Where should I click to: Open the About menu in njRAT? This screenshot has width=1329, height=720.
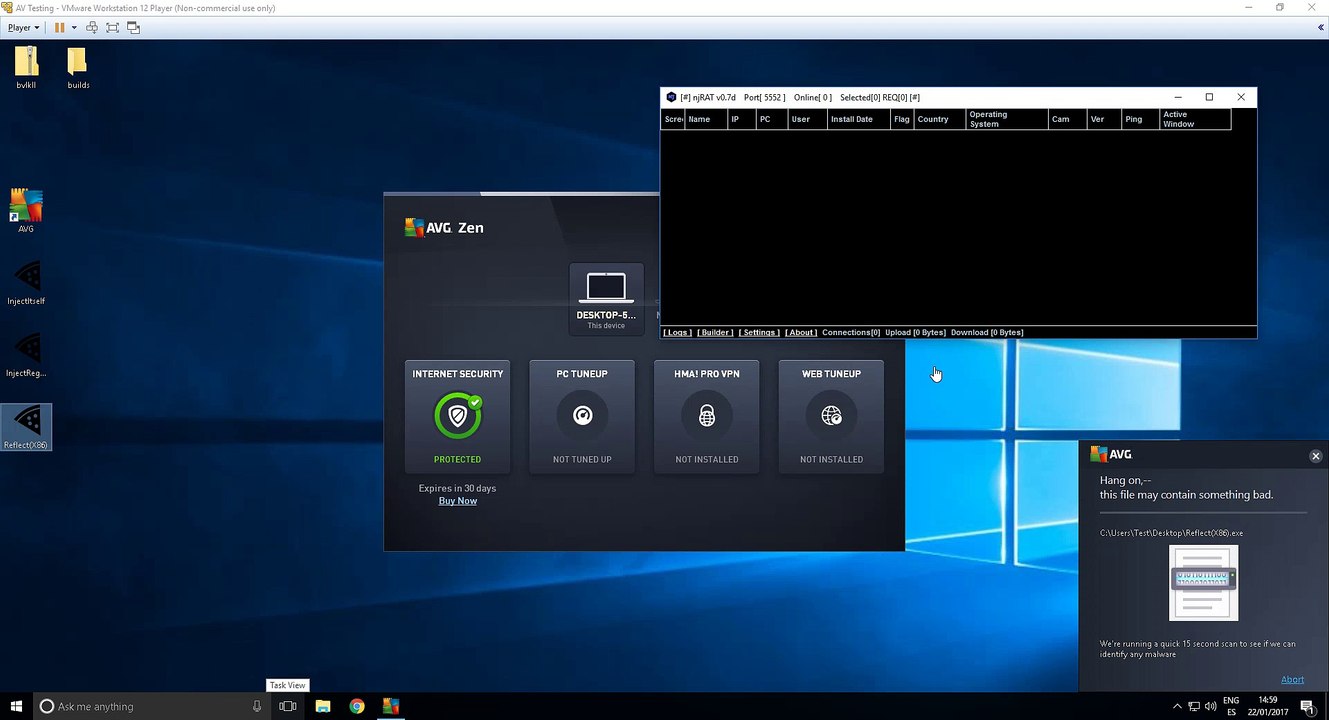[x=801, y=332]
